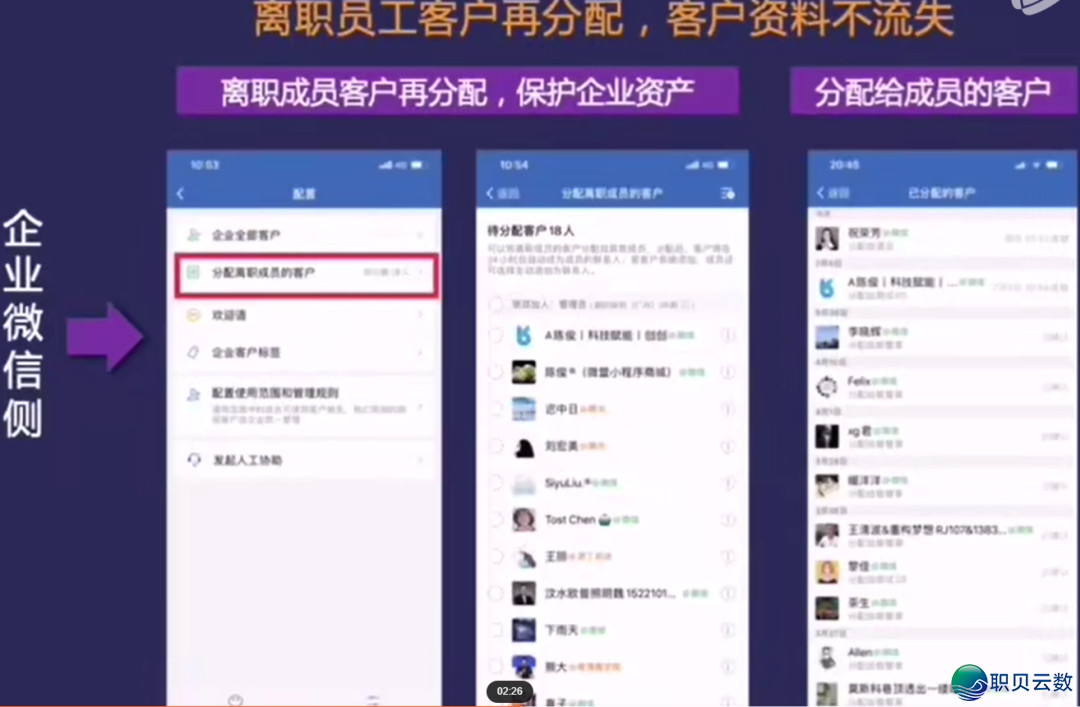Click 返回 on the 已分配的客户 screen
The width and height of the screenshot is (1080, 707).
pos(820,191)
